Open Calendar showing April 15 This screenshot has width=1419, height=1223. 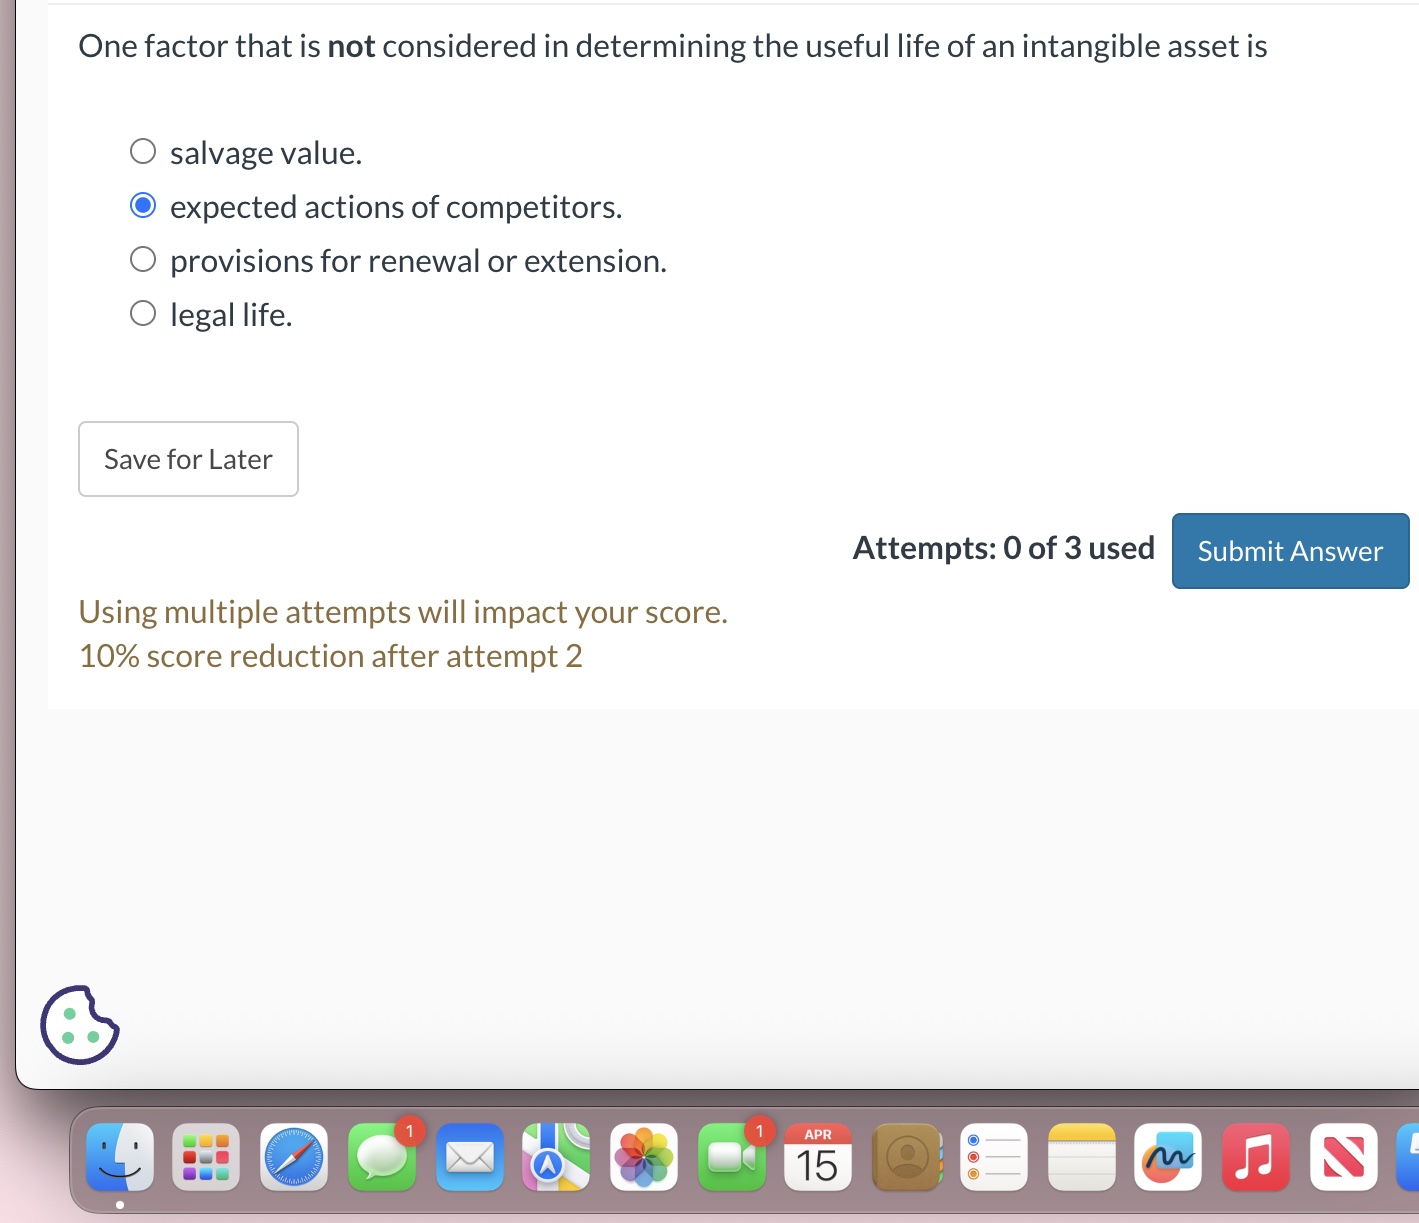tap(818, 1158)
